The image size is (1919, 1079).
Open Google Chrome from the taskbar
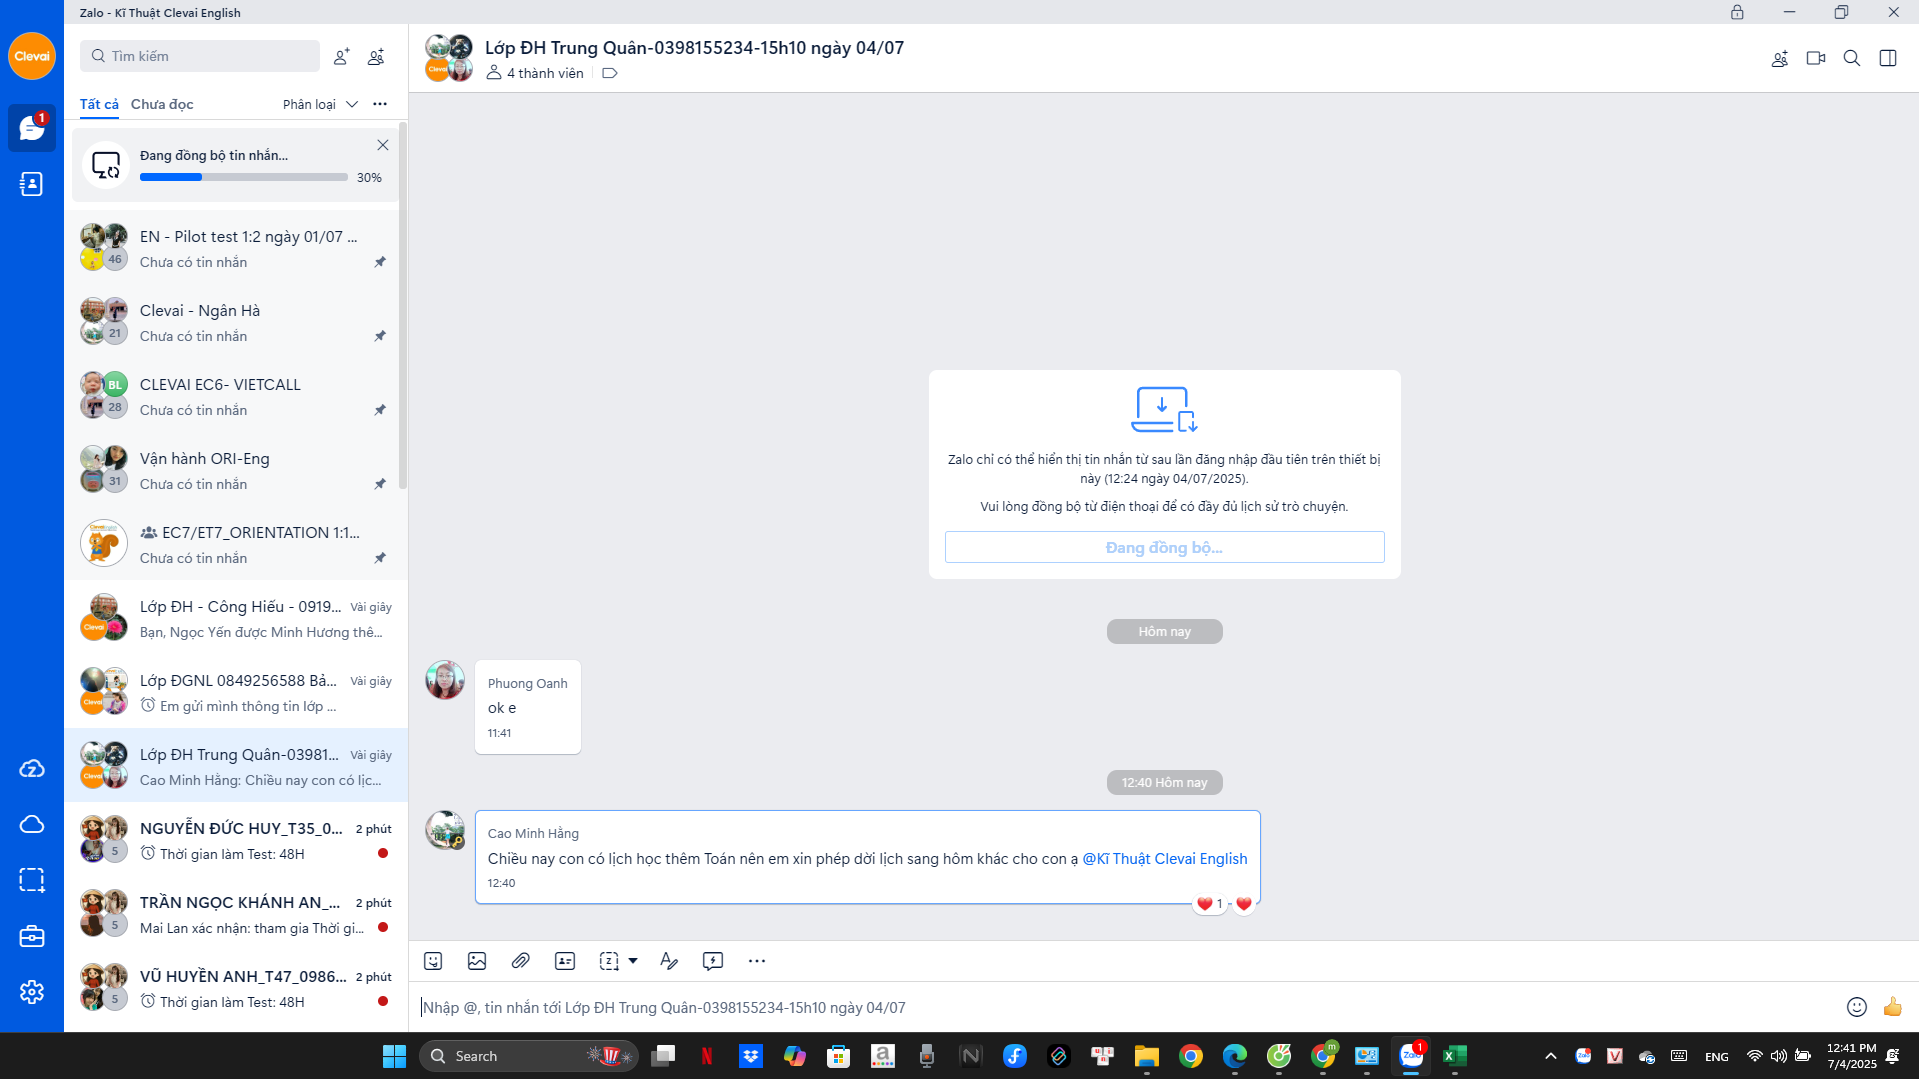tap(1191, 1056)
